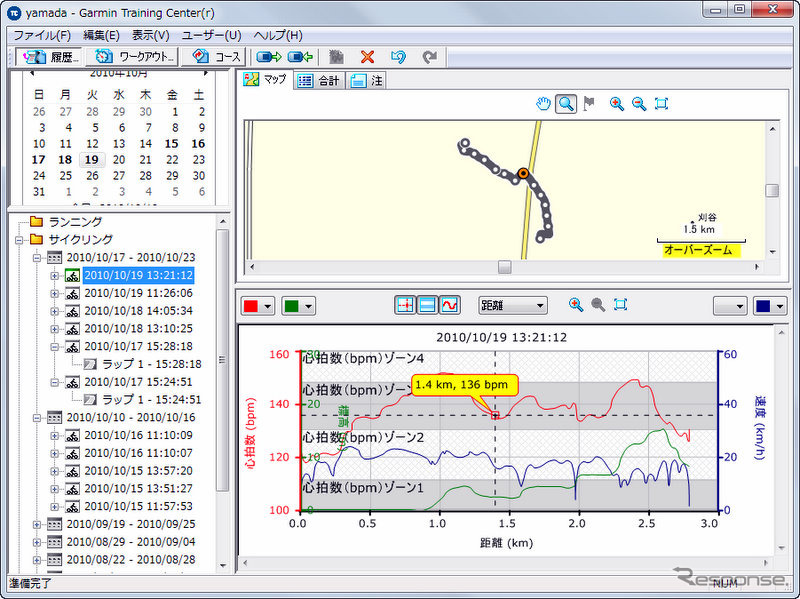Click the grayed-out icon left of the delete X
Screen dimensions: 800x599
(336, 57)
